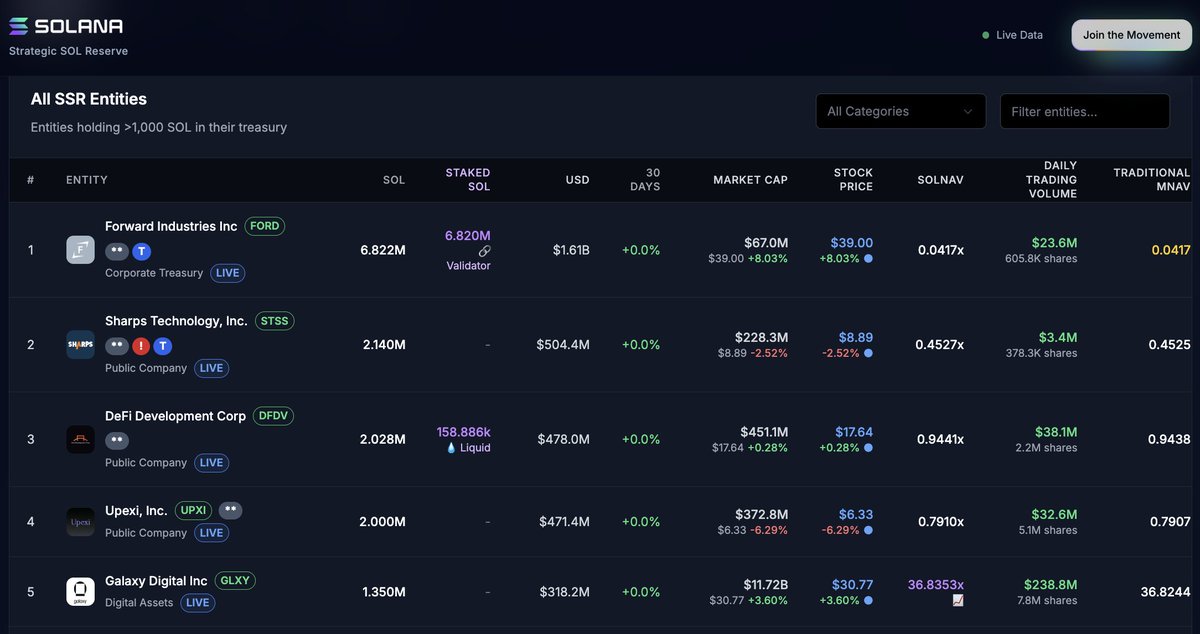Screen dimensions: 1200x634
Task: Click the chart icon under Galaxy Digital SOLNAV
Action: pos(958,600)
